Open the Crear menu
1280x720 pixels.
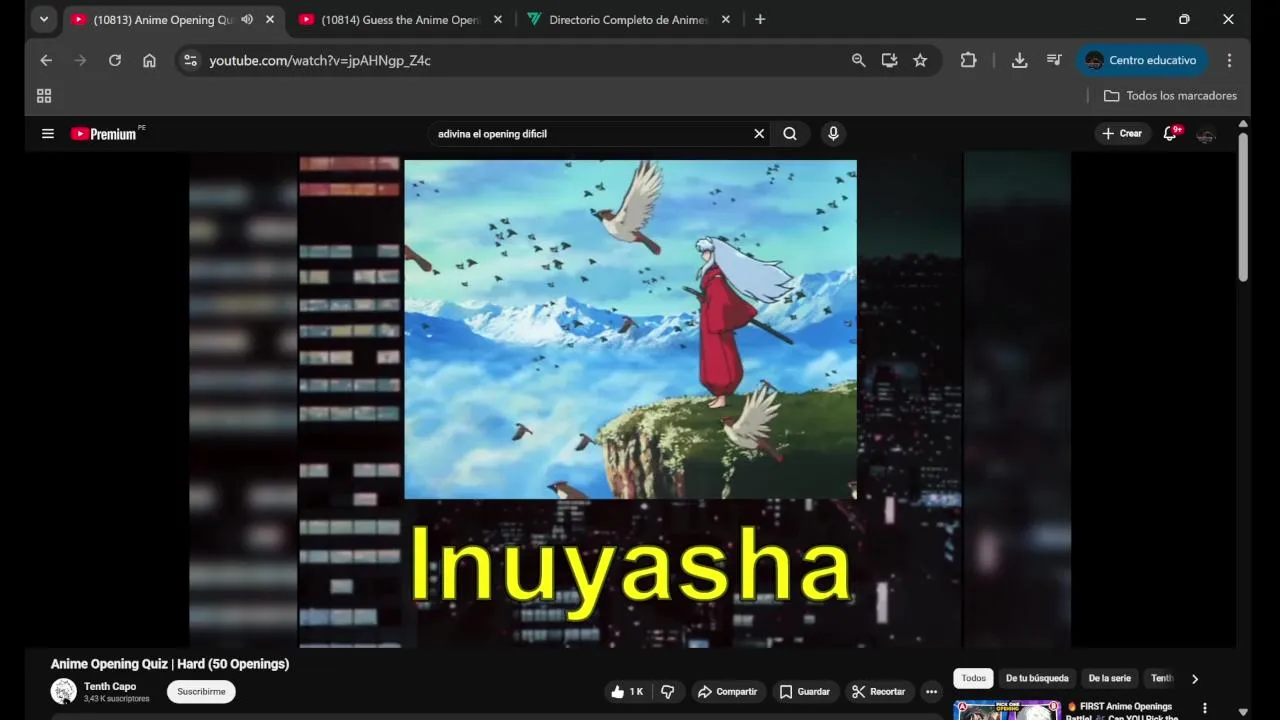point(1122,133)
